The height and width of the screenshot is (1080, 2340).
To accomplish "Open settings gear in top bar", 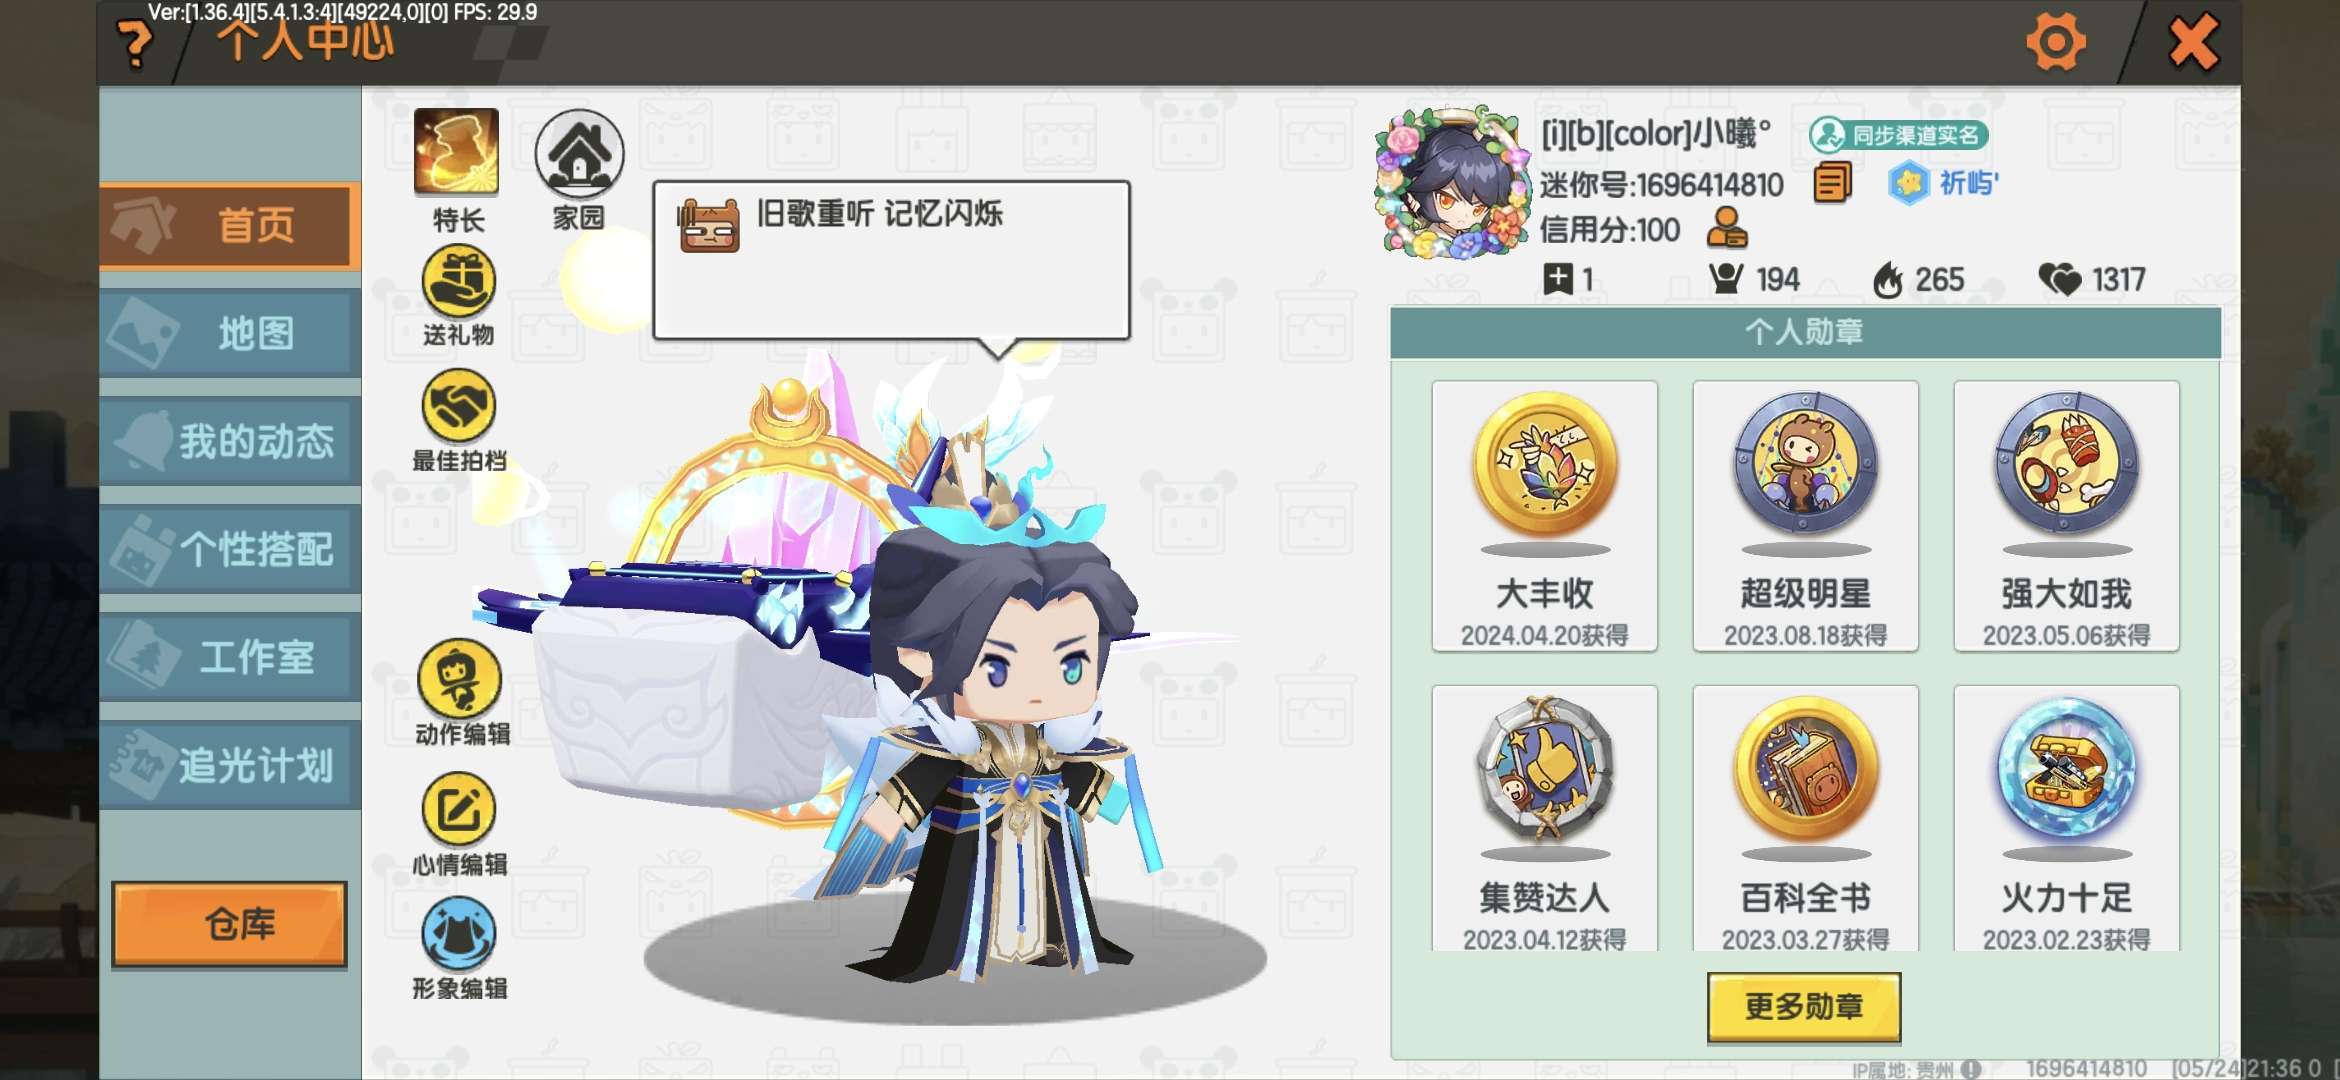I will tap(2056, 43).
